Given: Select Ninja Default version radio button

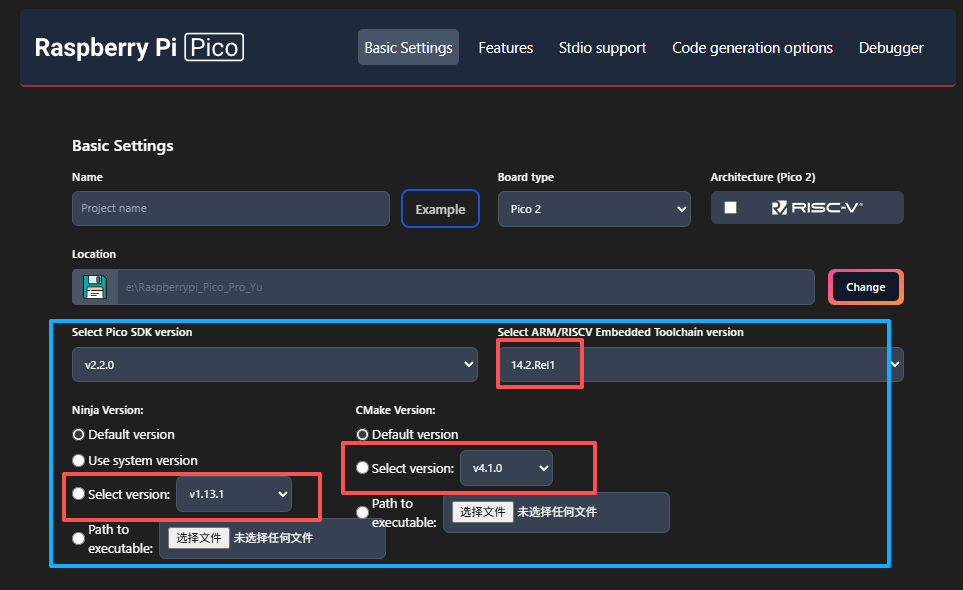Looking at the screenshot, I should click(x=78, y=435).
